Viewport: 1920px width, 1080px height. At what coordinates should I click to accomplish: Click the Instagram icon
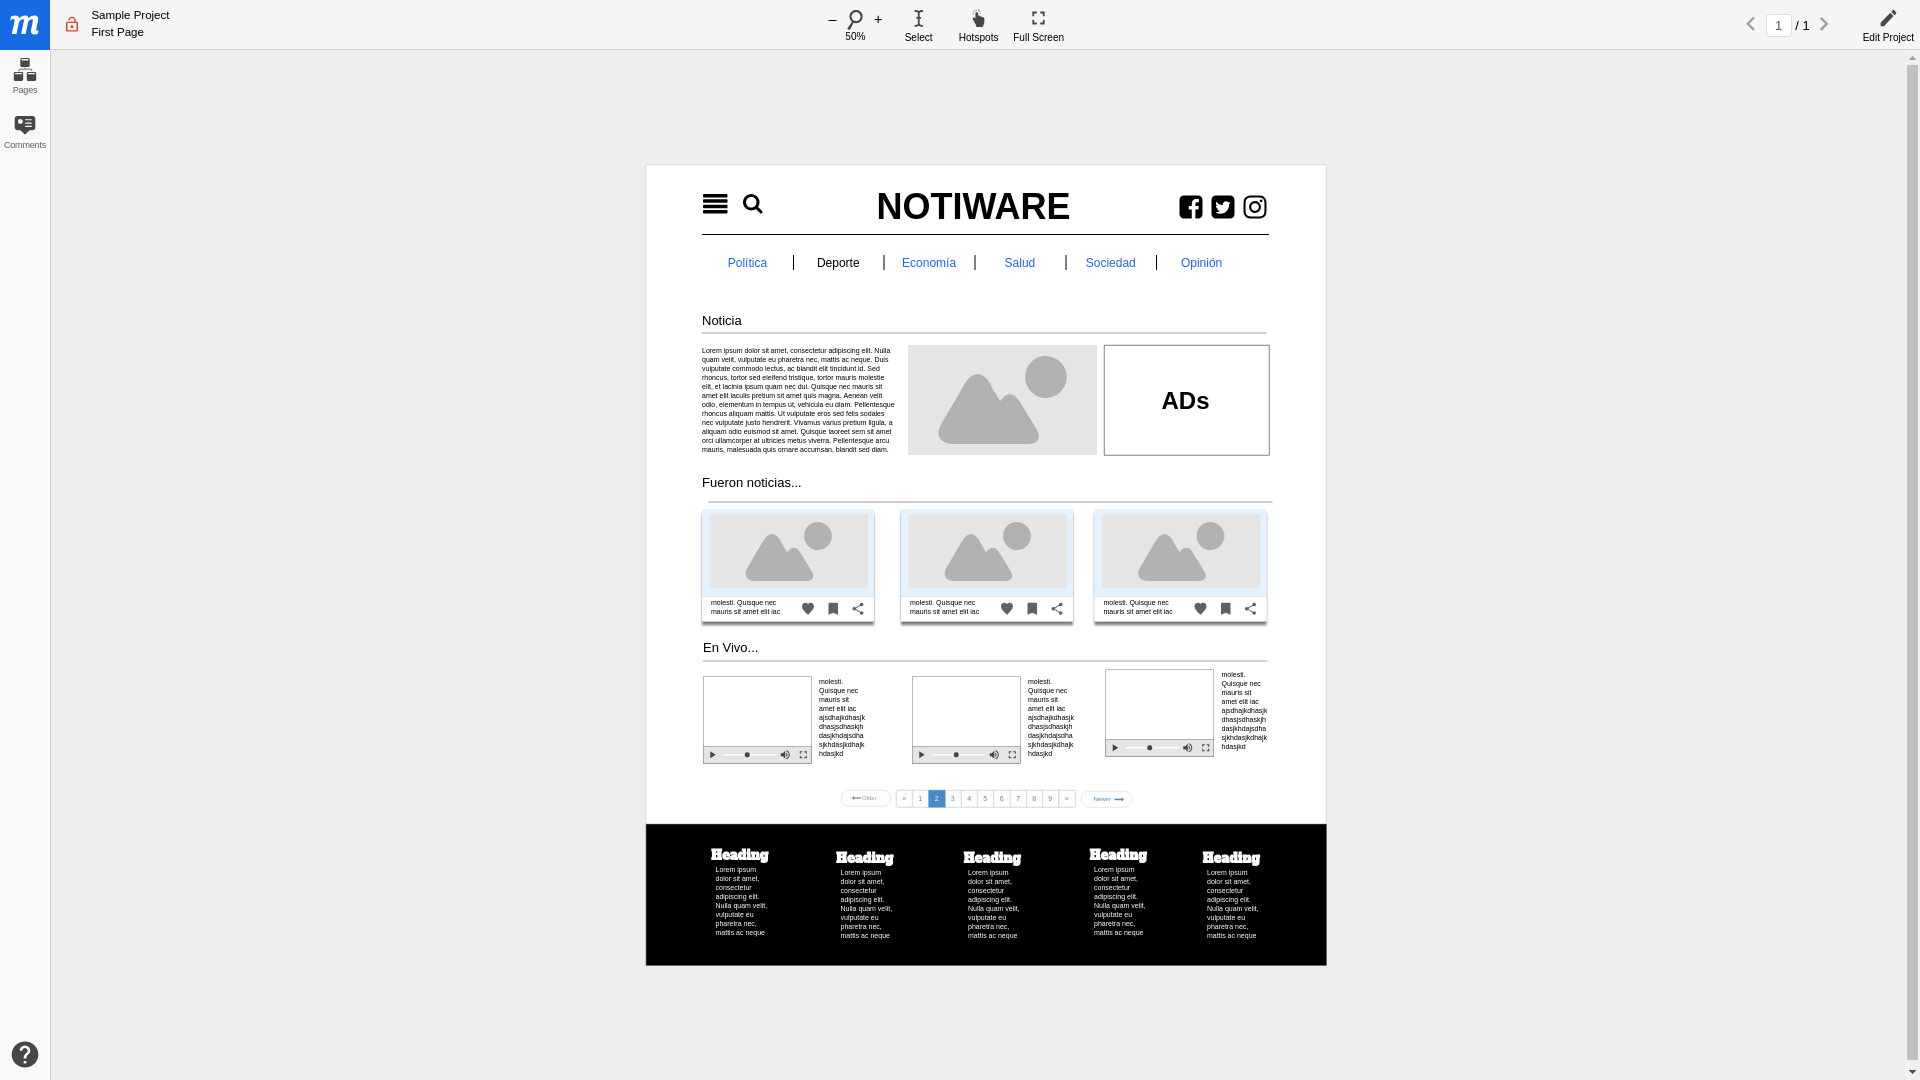tap(1255, 207)
